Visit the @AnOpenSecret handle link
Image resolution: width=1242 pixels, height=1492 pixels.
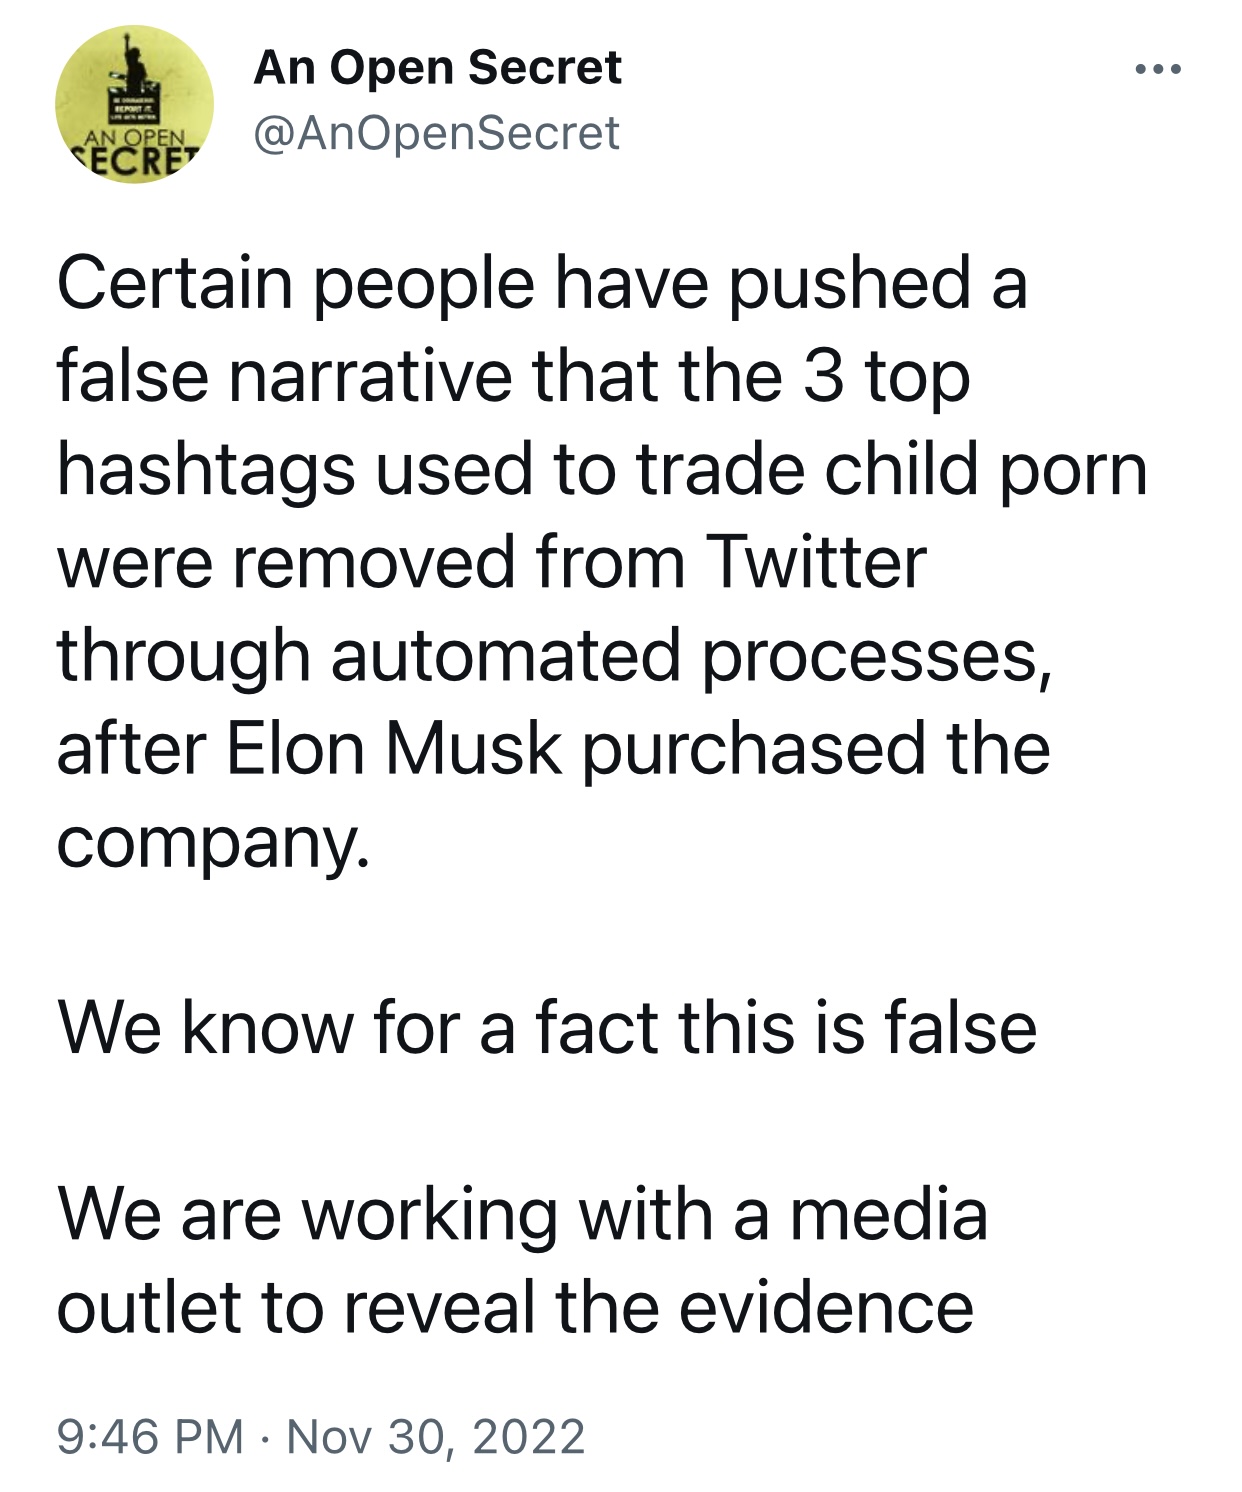pos(437,133)
